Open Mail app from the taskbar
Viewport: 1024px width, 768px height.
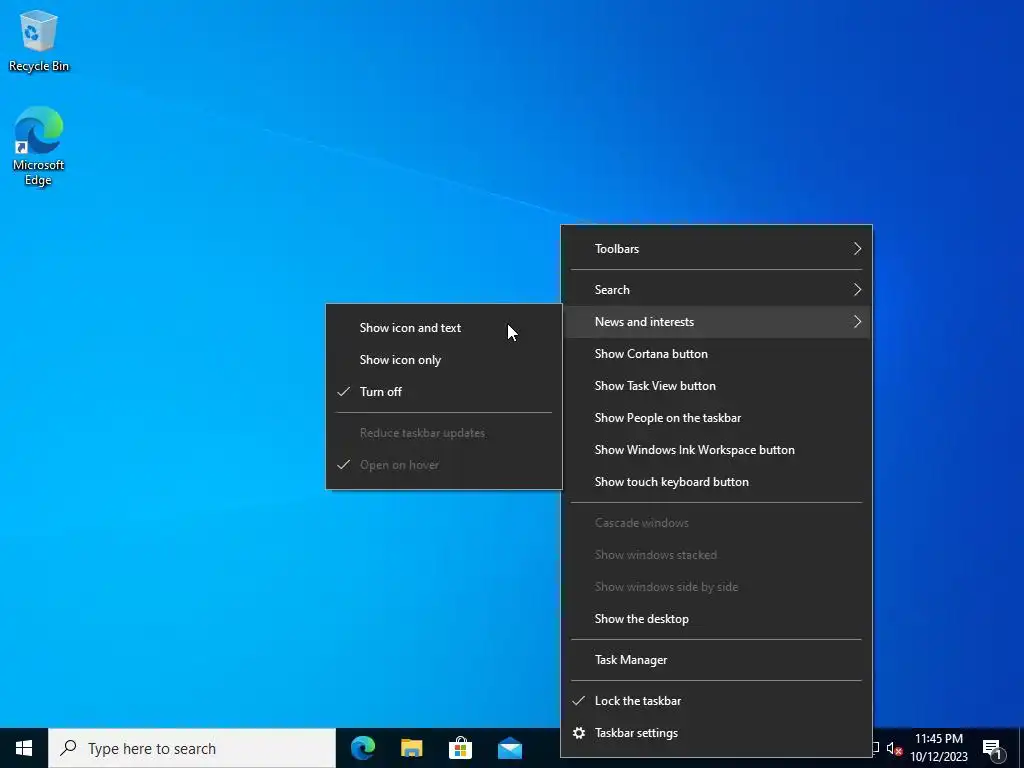[x=509, y=748]
